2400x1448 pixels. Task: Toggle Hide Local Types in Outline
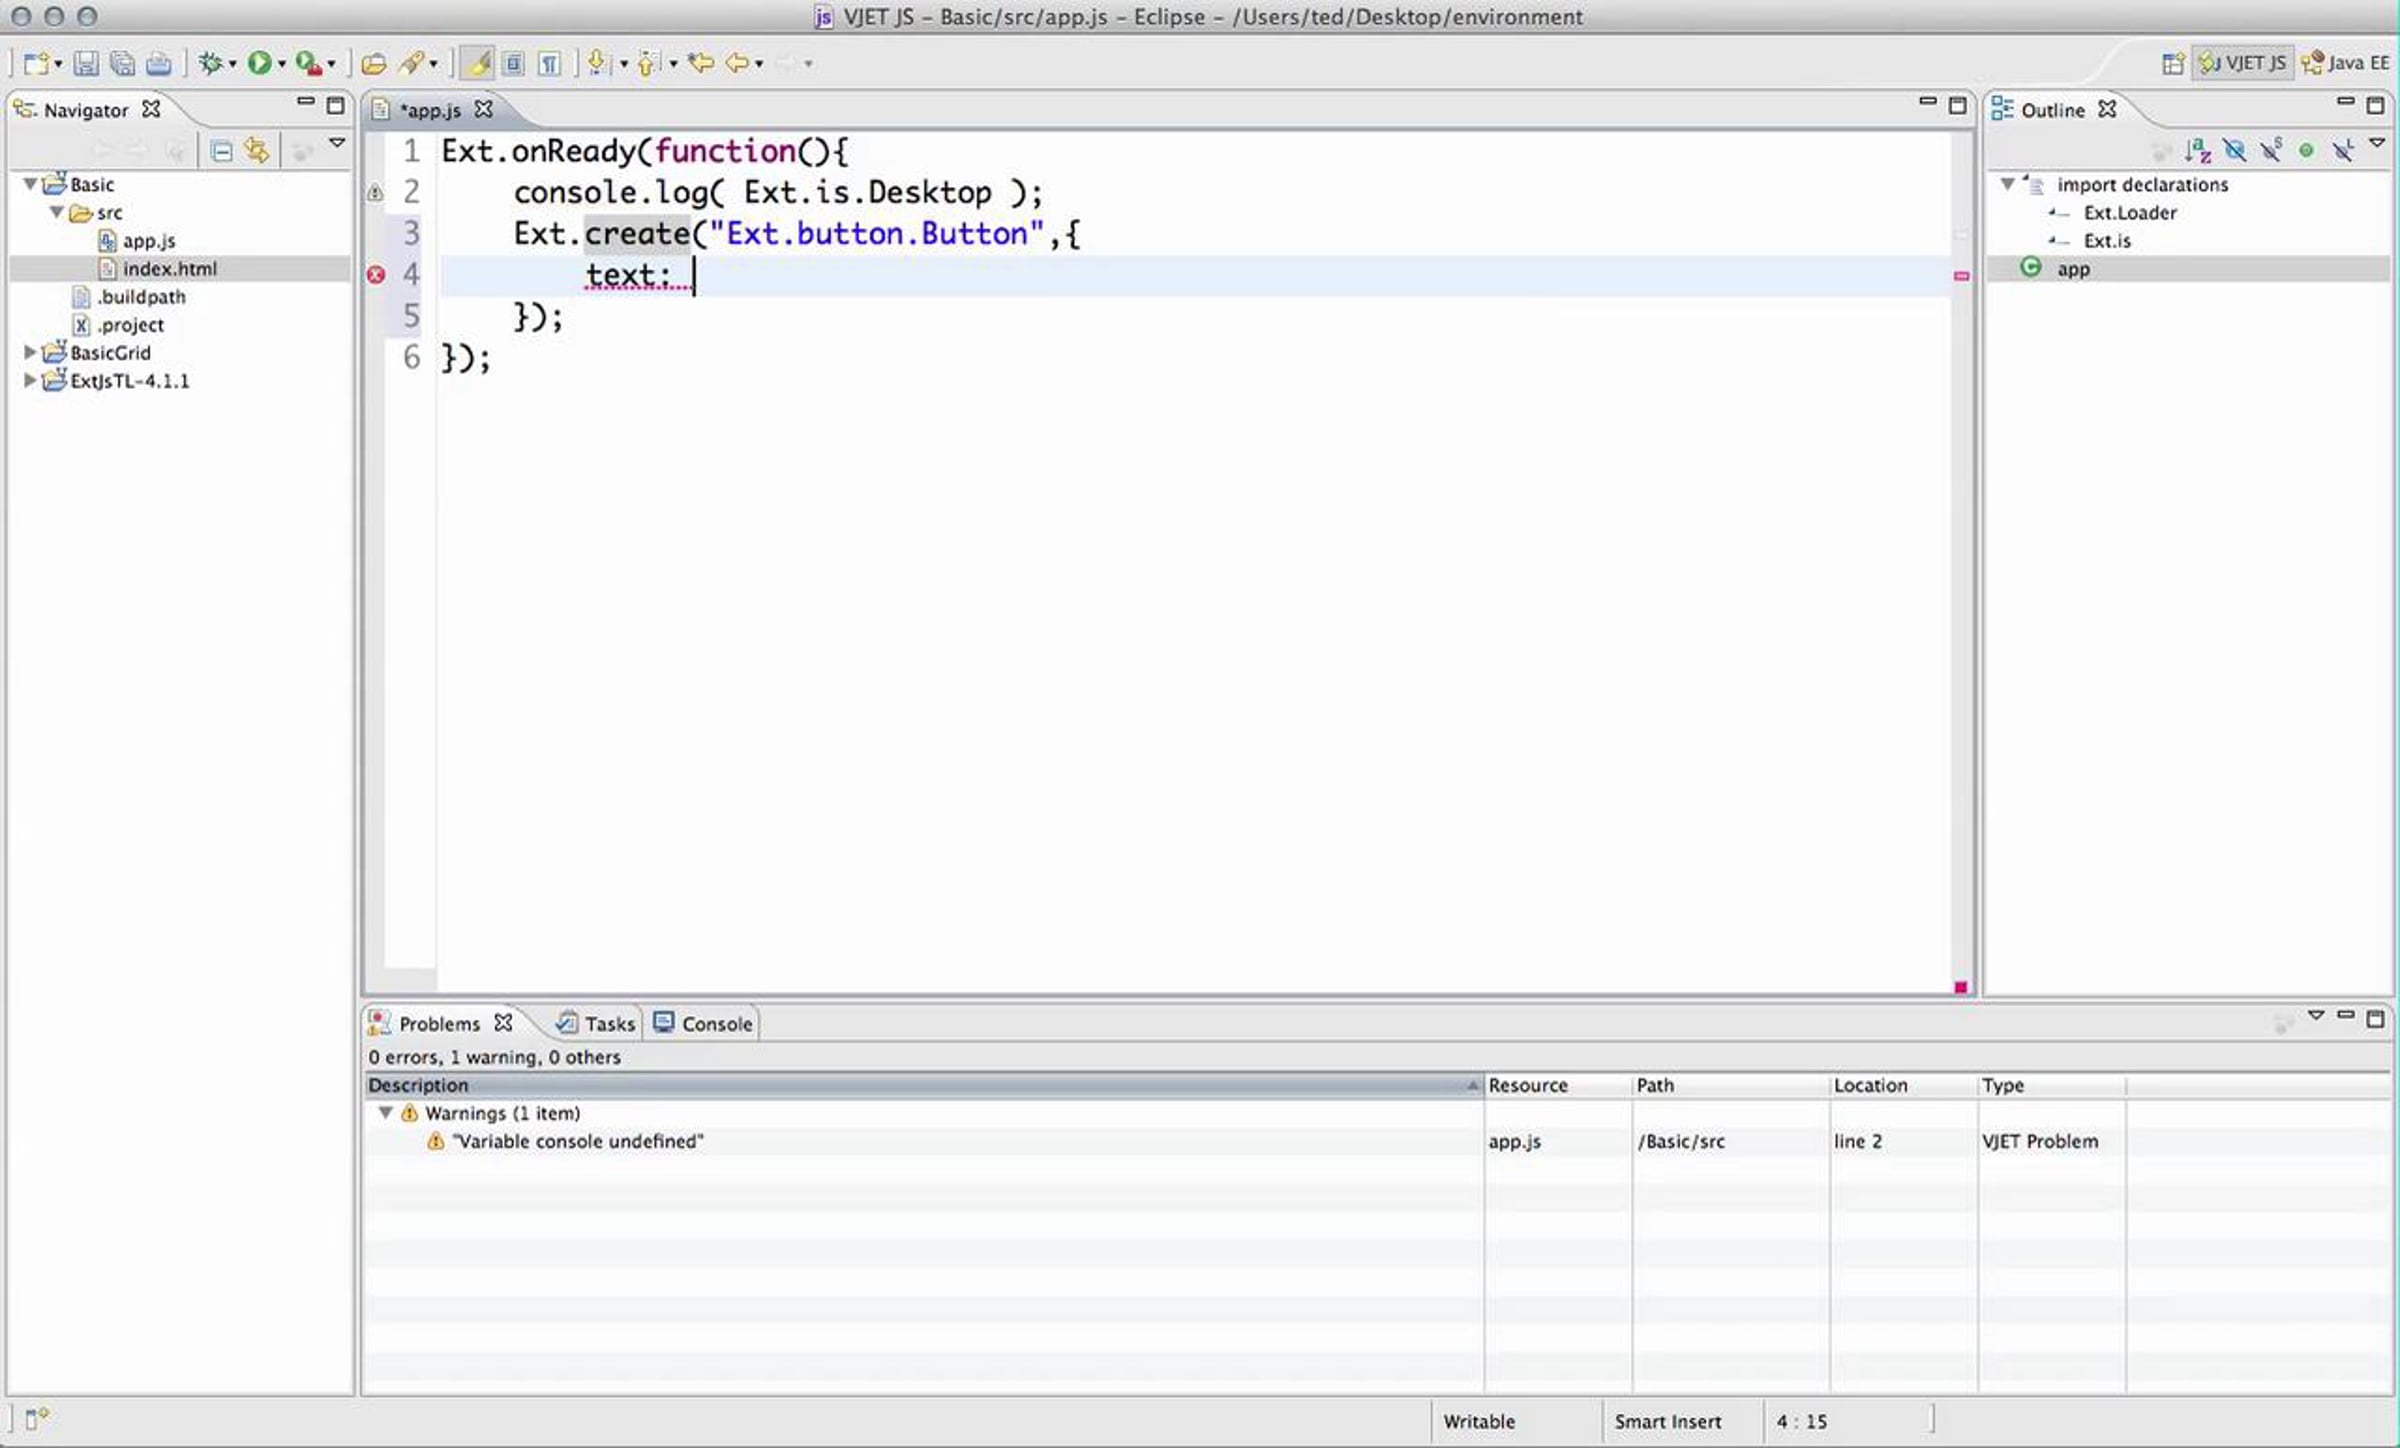pyautogui.click(x=2343, y=151)
